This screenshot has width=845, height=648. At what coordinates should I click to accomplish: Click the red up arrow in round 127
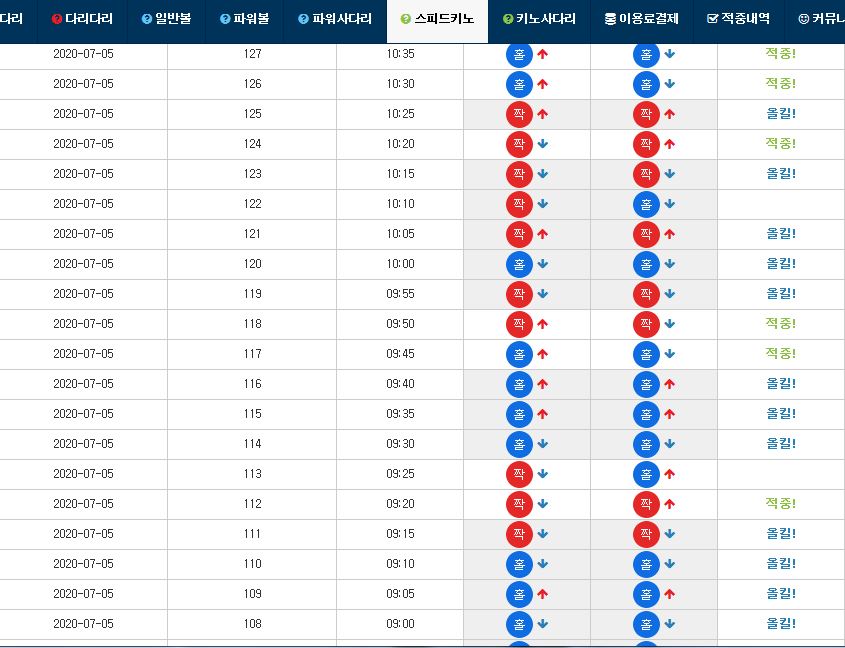click(x=543, y=54)
